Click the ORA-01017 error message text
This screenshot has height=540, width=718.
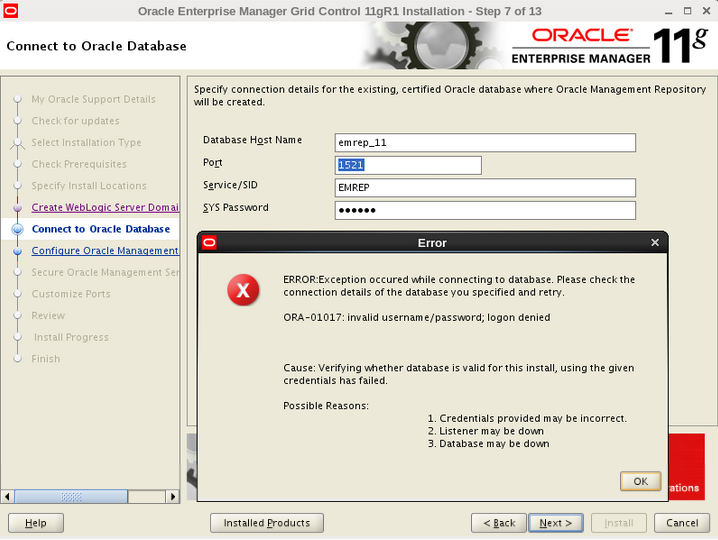click(x=417, y=317)
